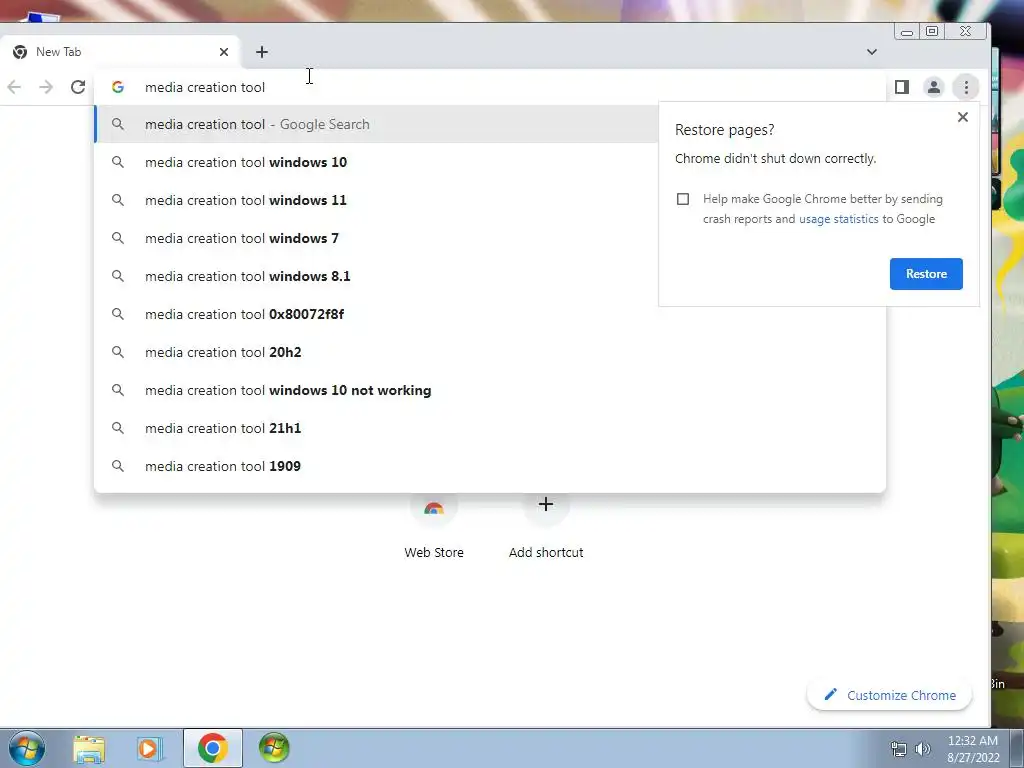Viewport: 1024px width, 768px height.
Task: Dismiss the Restore pages popup
Action: [x=963, y=117]
